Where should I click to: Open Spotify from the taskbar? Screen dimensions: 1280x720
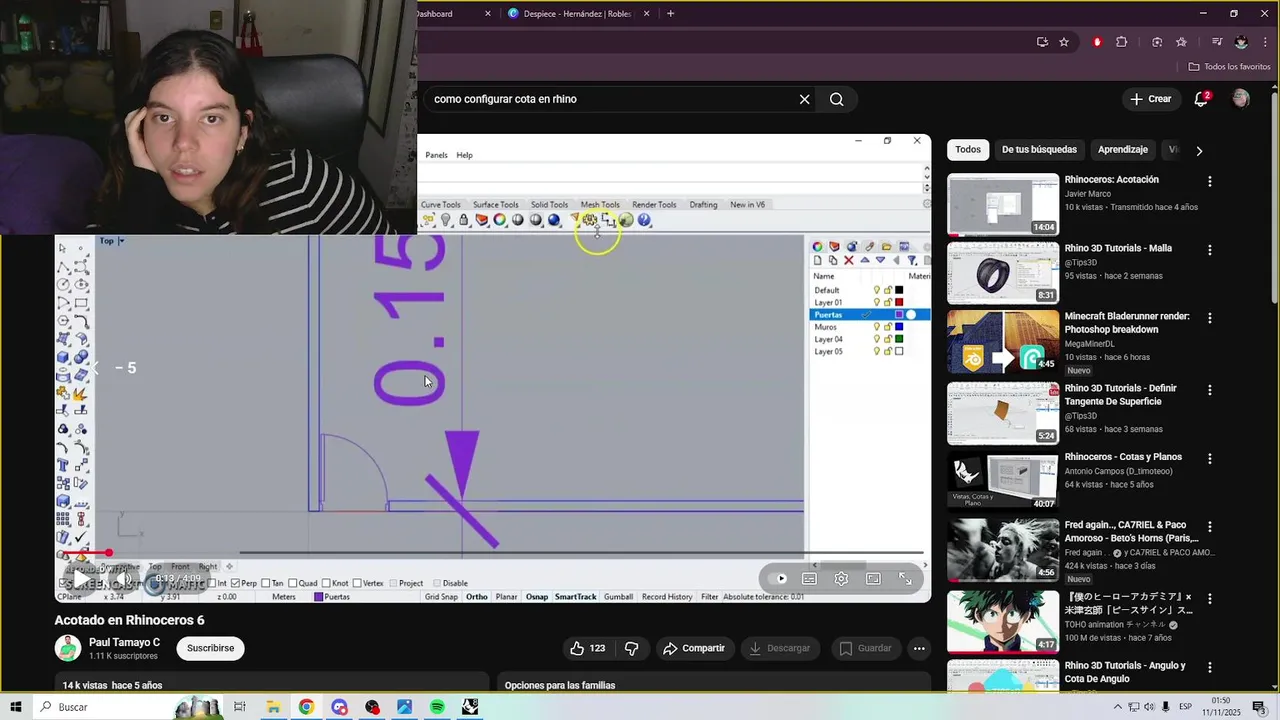point(437,707)
